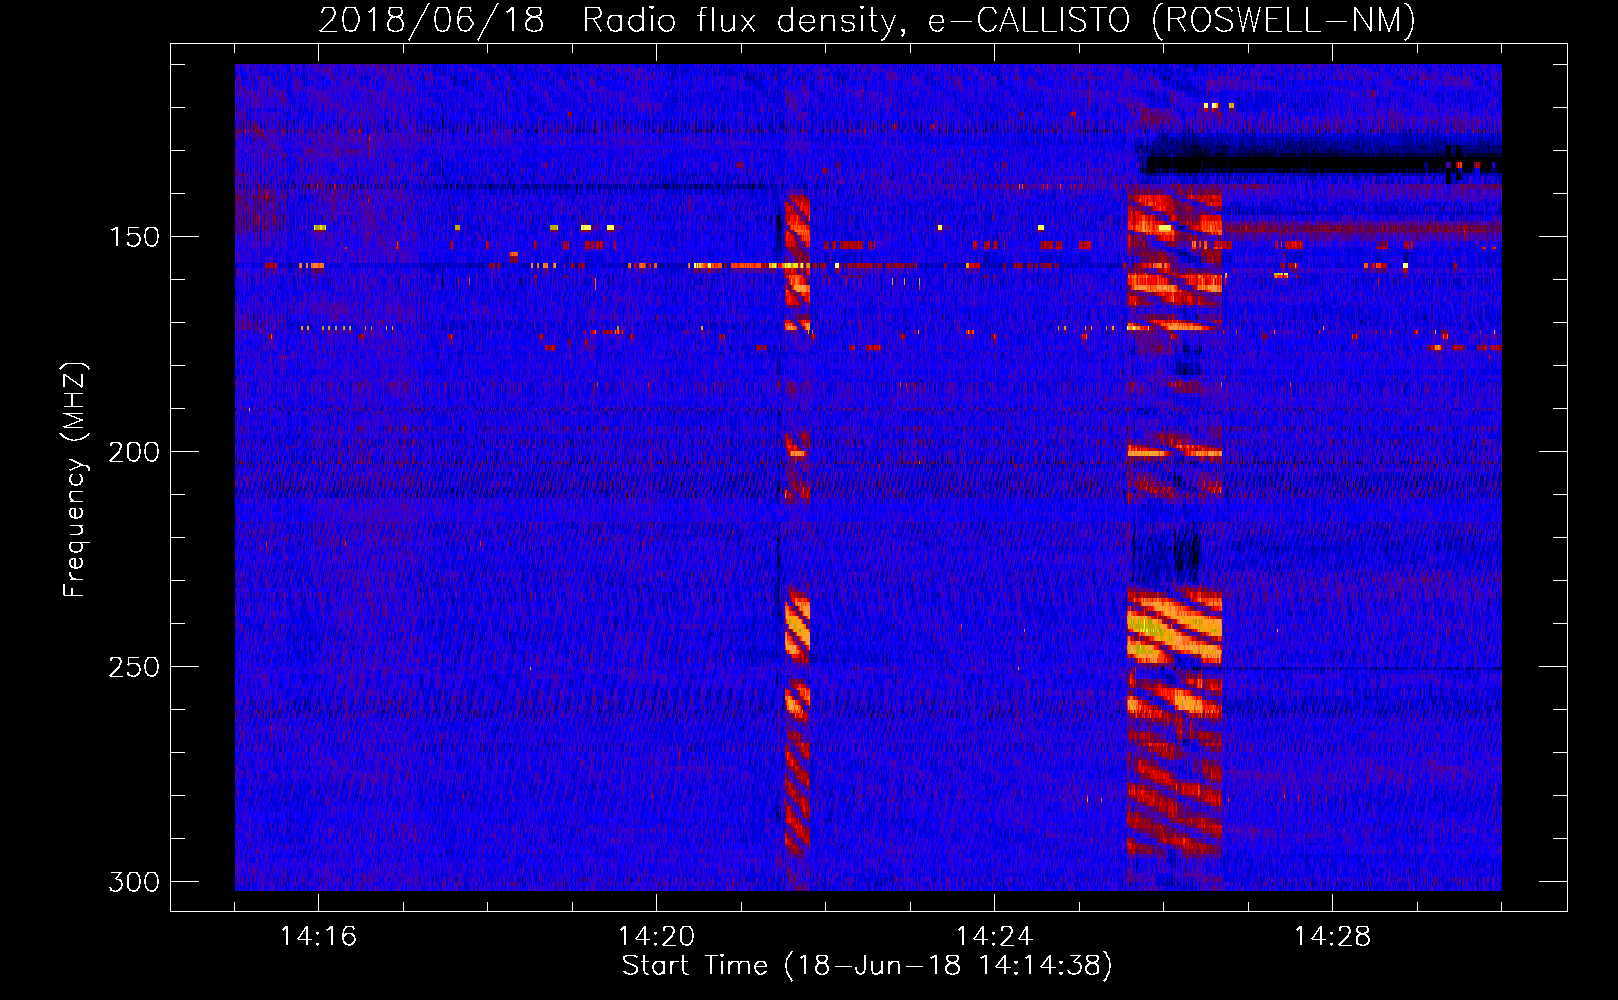Click the 300 frequency tick label
The height and width of the screenshot is (1000, 1618).
tap(134, 882)
